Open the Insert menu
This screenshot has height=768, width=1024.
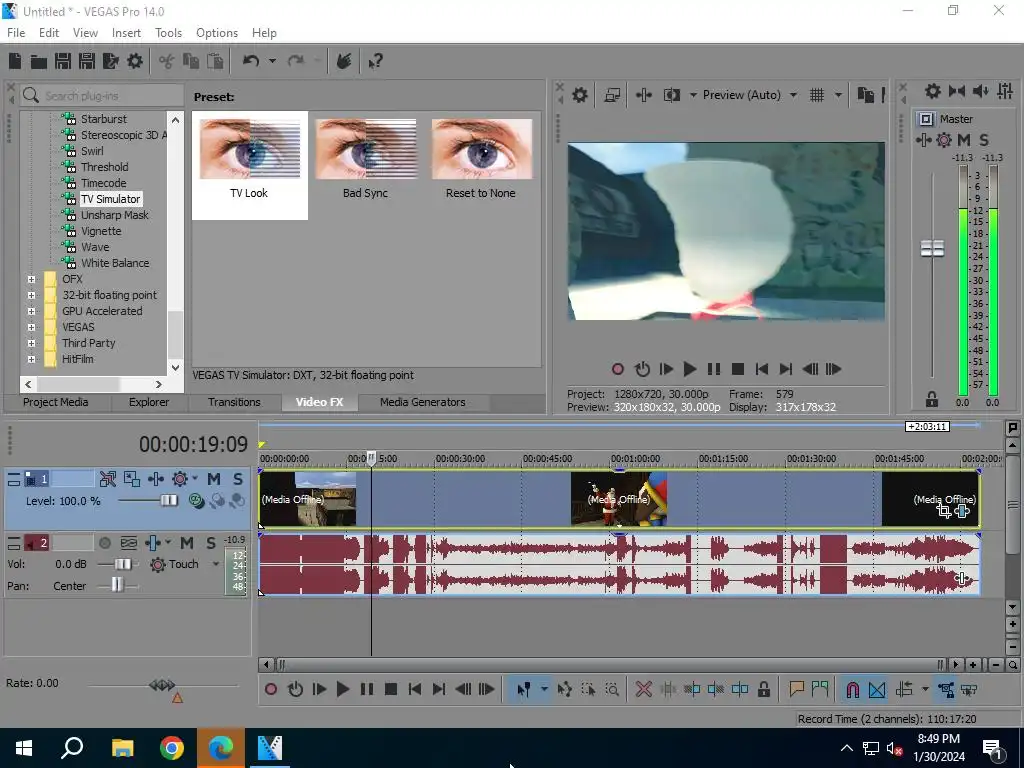tap(126, 33)
